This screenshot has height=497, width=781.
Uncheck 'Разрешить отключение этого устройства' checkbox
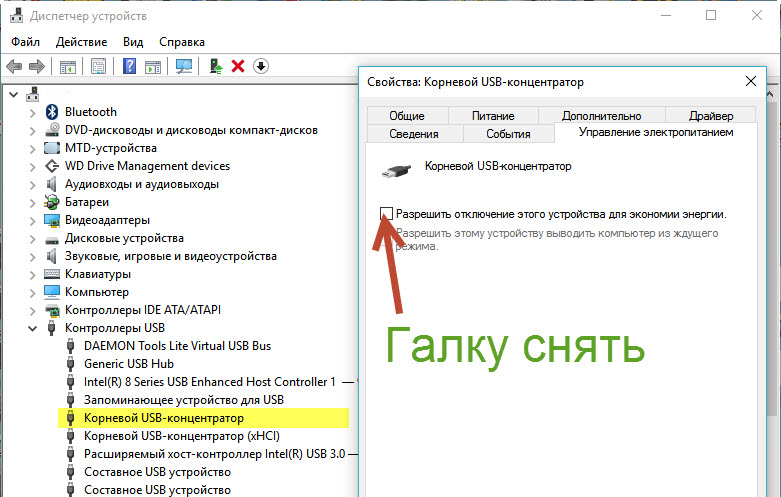pos(387,213)
